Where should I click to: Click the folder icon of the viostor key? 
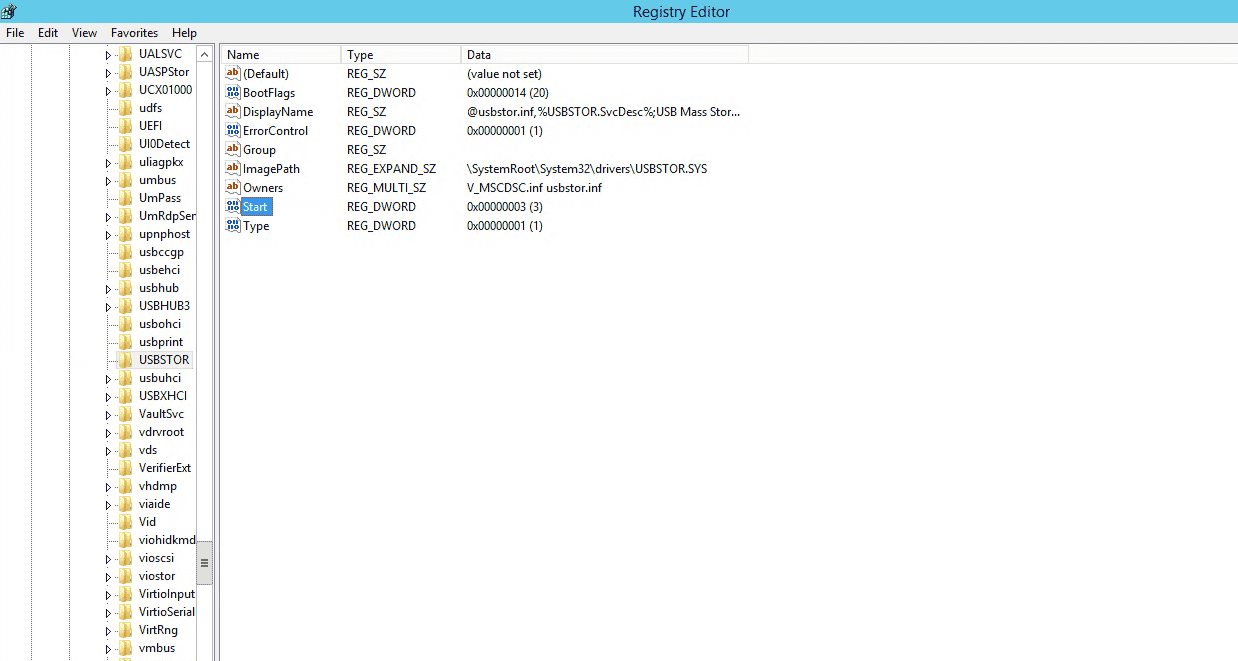tap(126, 576)
